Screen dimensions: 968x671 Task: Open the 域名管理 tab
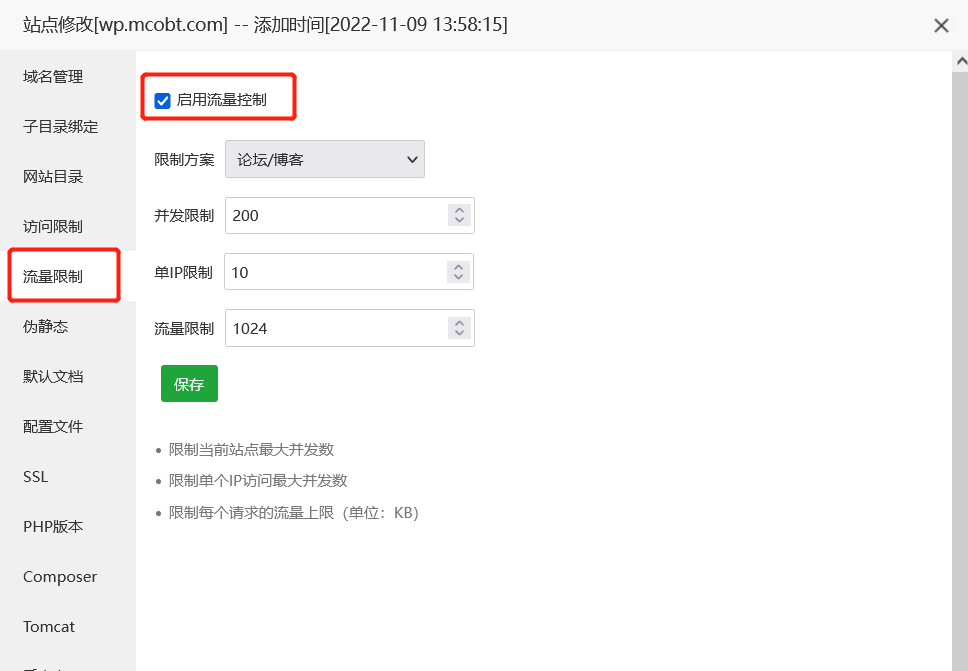pos(54,77)
